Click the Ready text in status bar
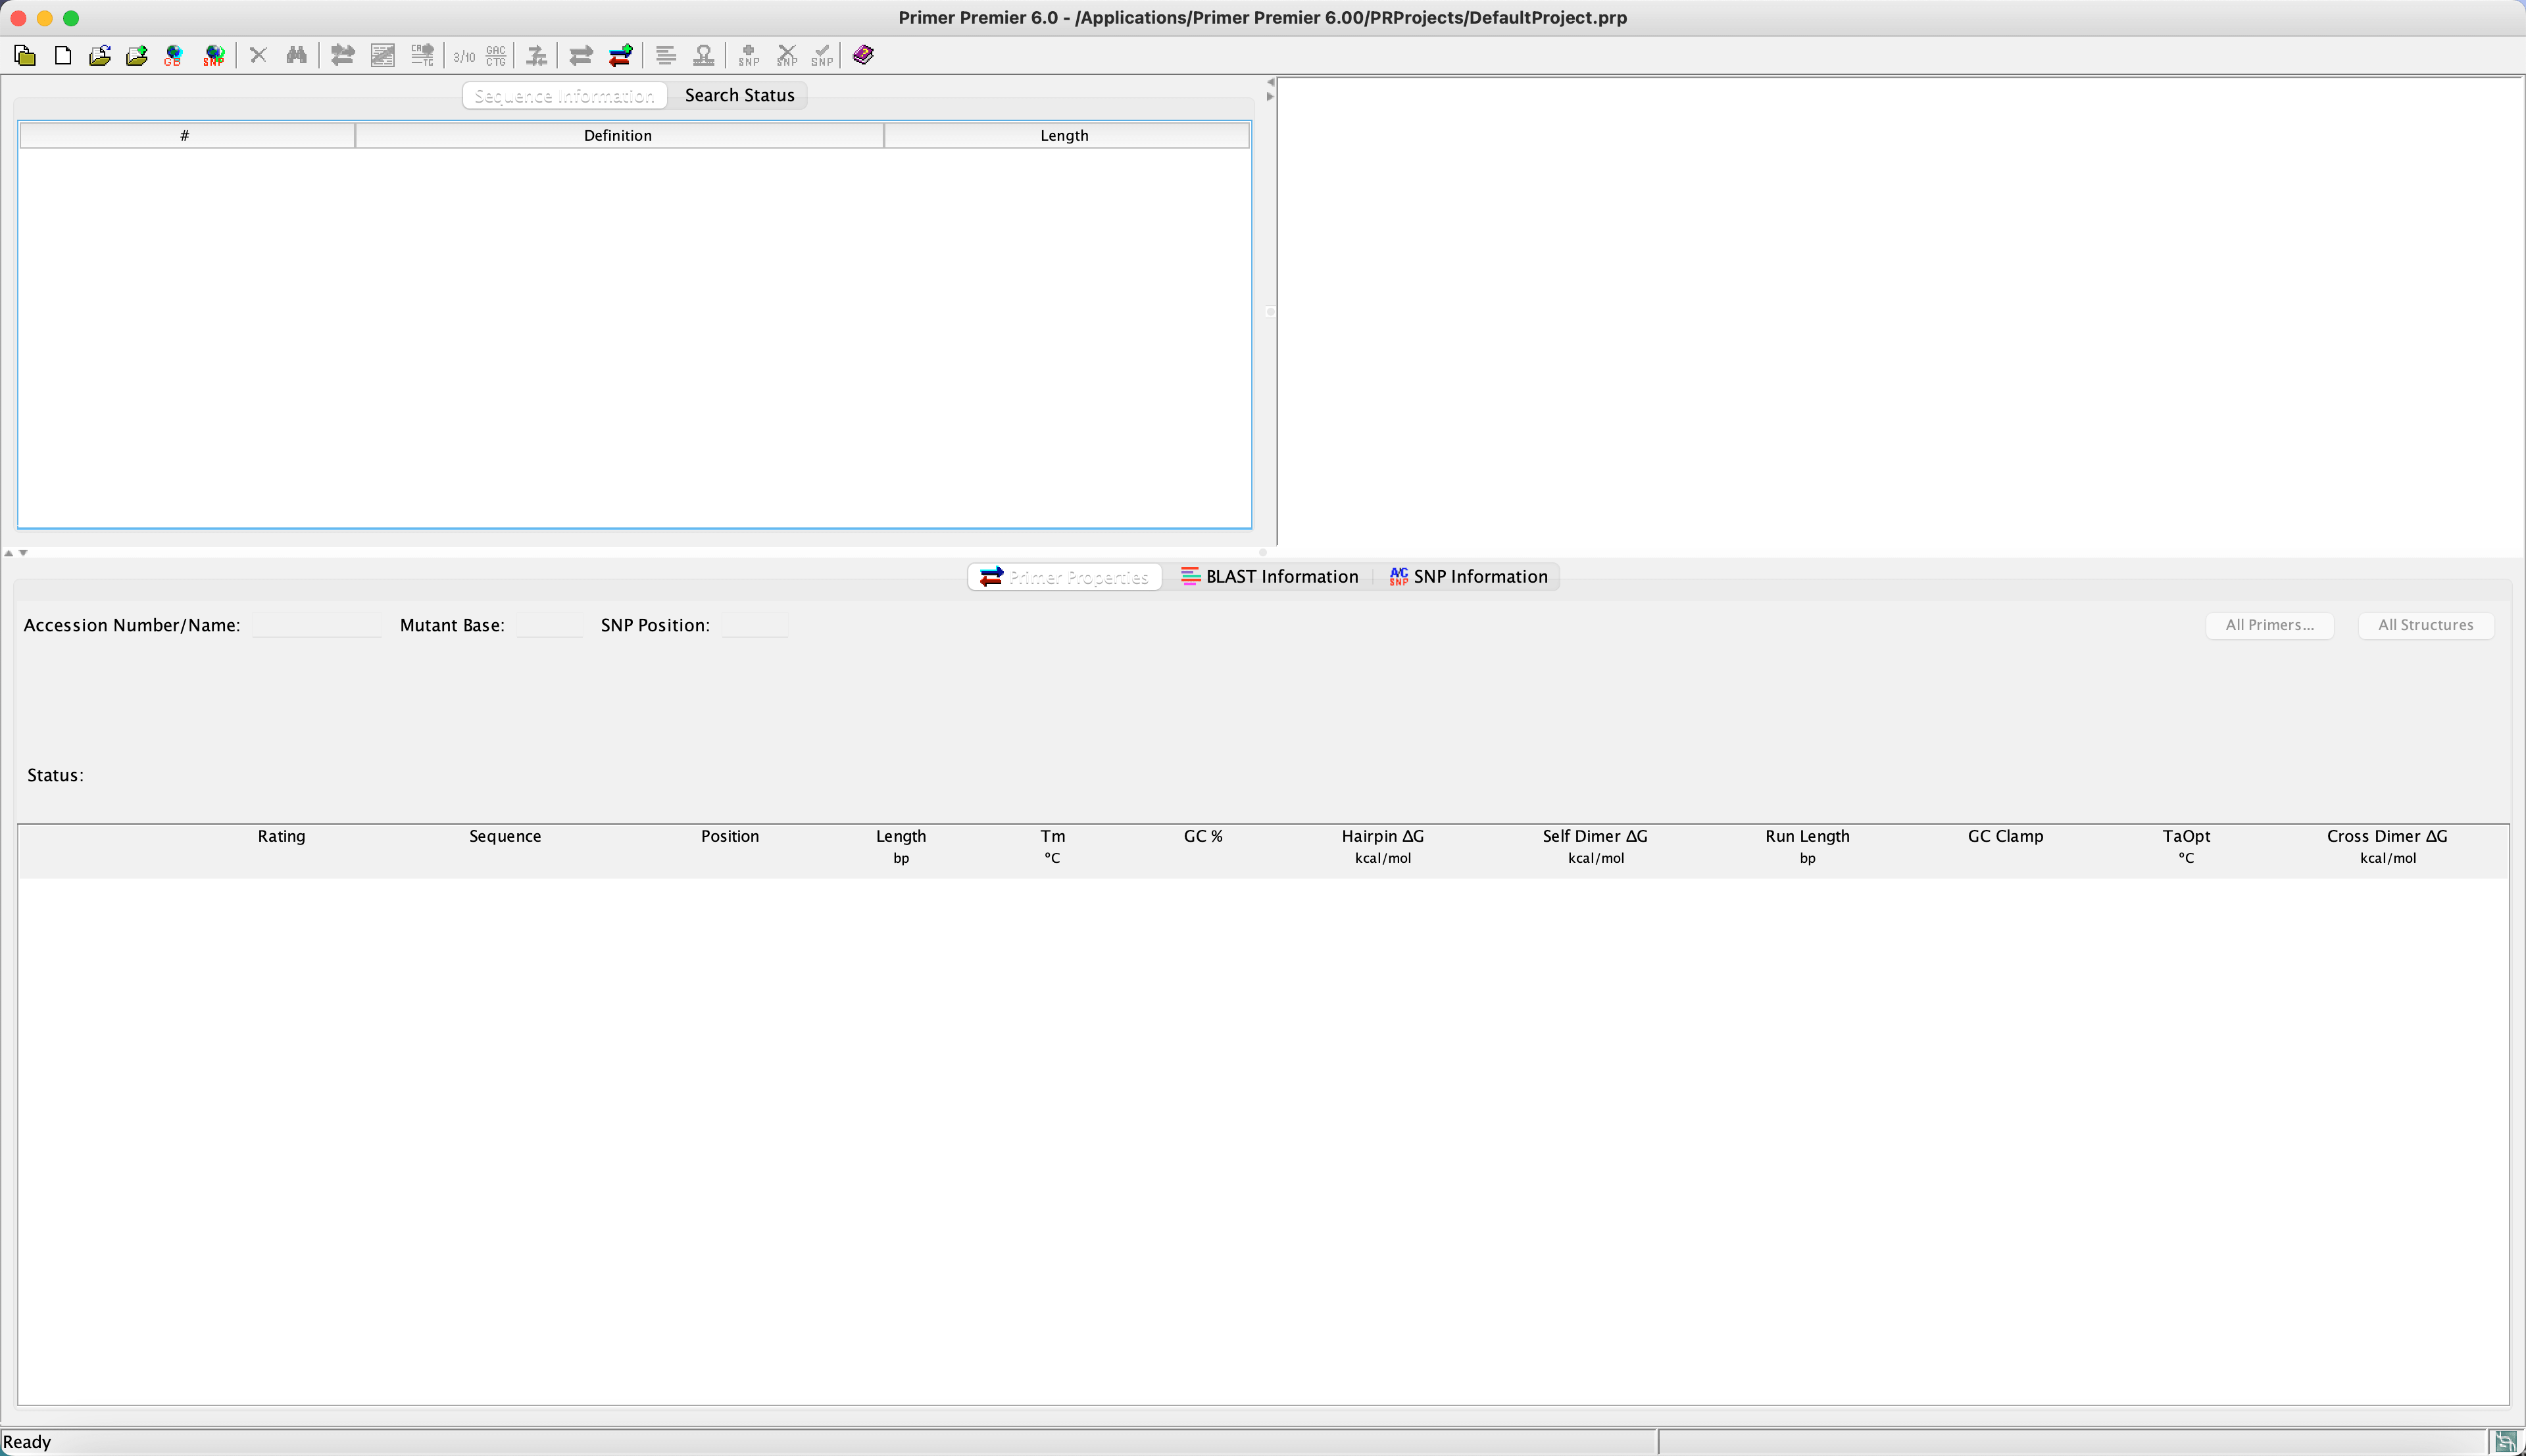 pos(27,1442)
